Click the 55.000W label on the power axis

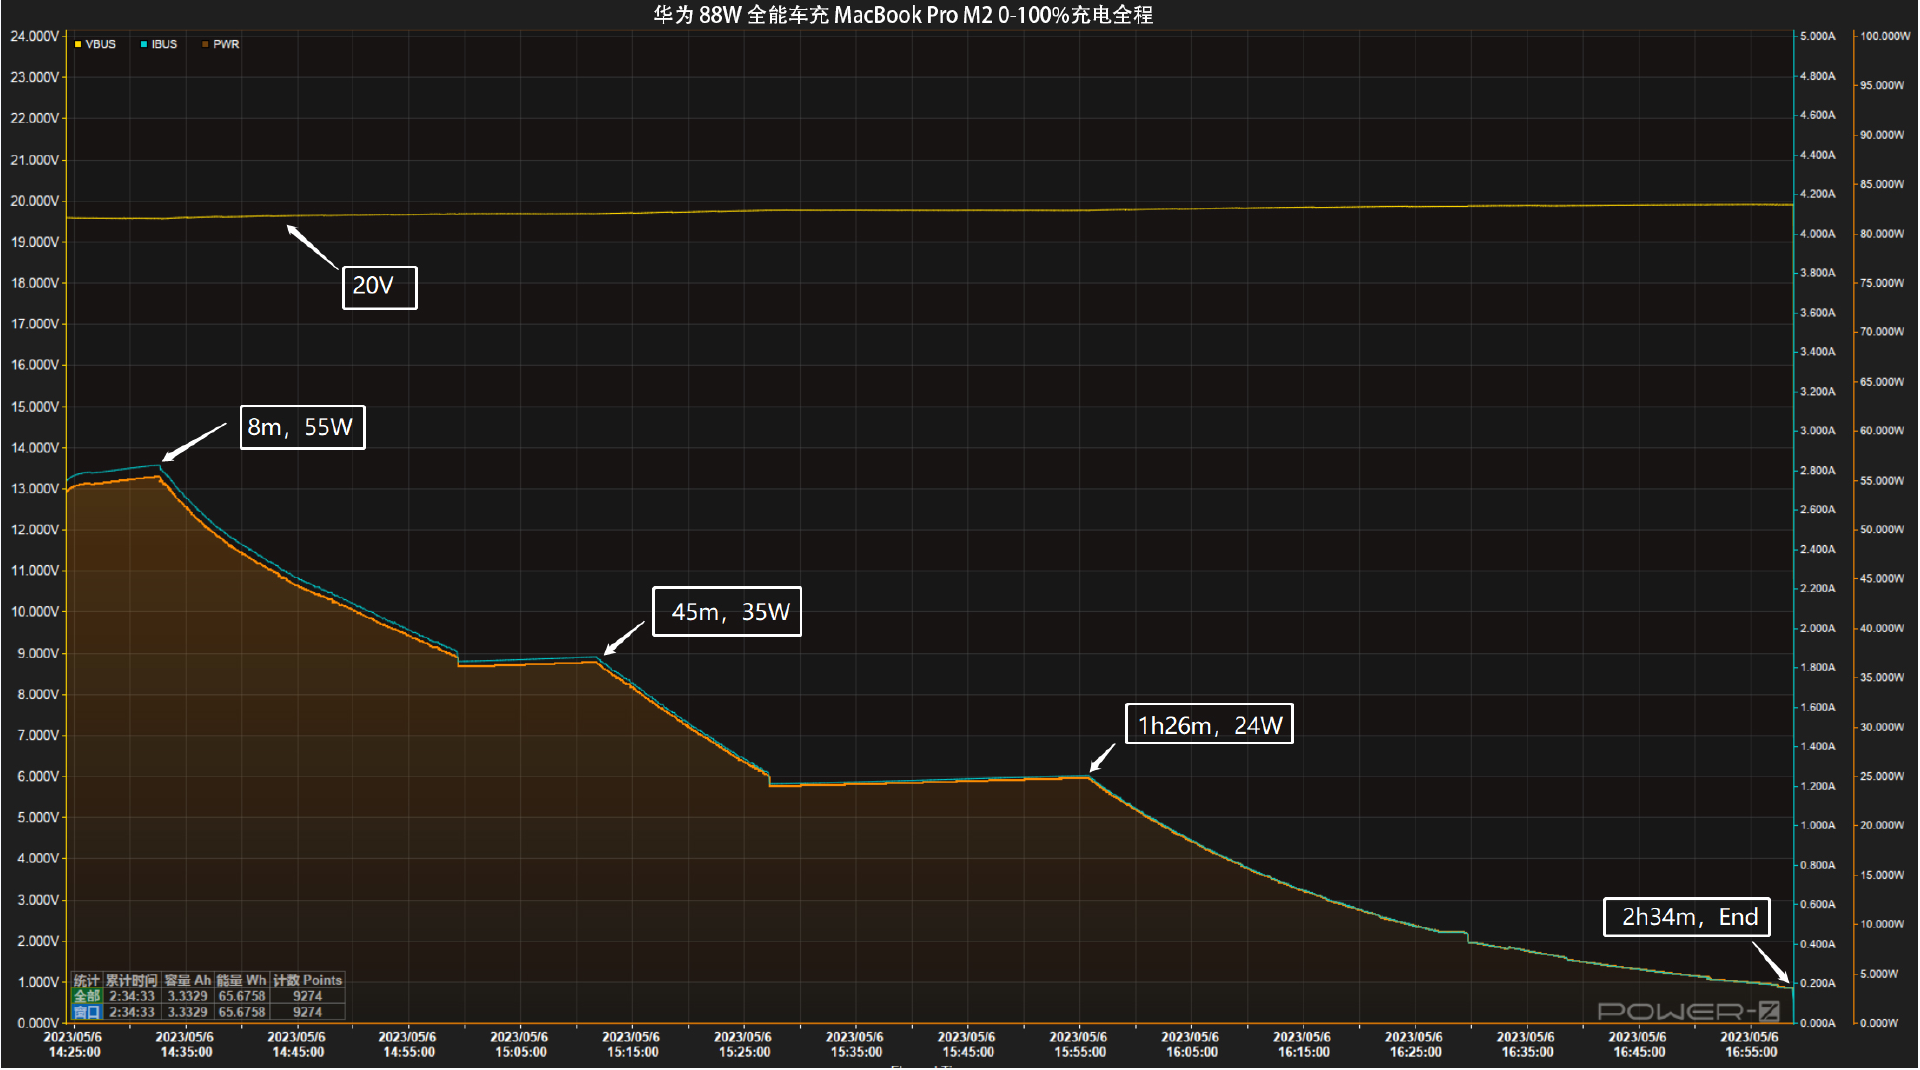click(1882, 481)
